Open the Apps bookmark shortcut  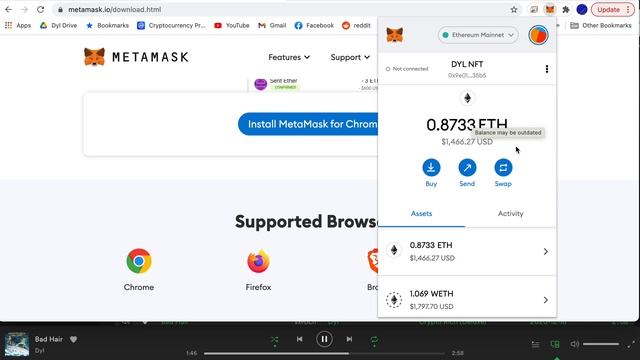18,25
